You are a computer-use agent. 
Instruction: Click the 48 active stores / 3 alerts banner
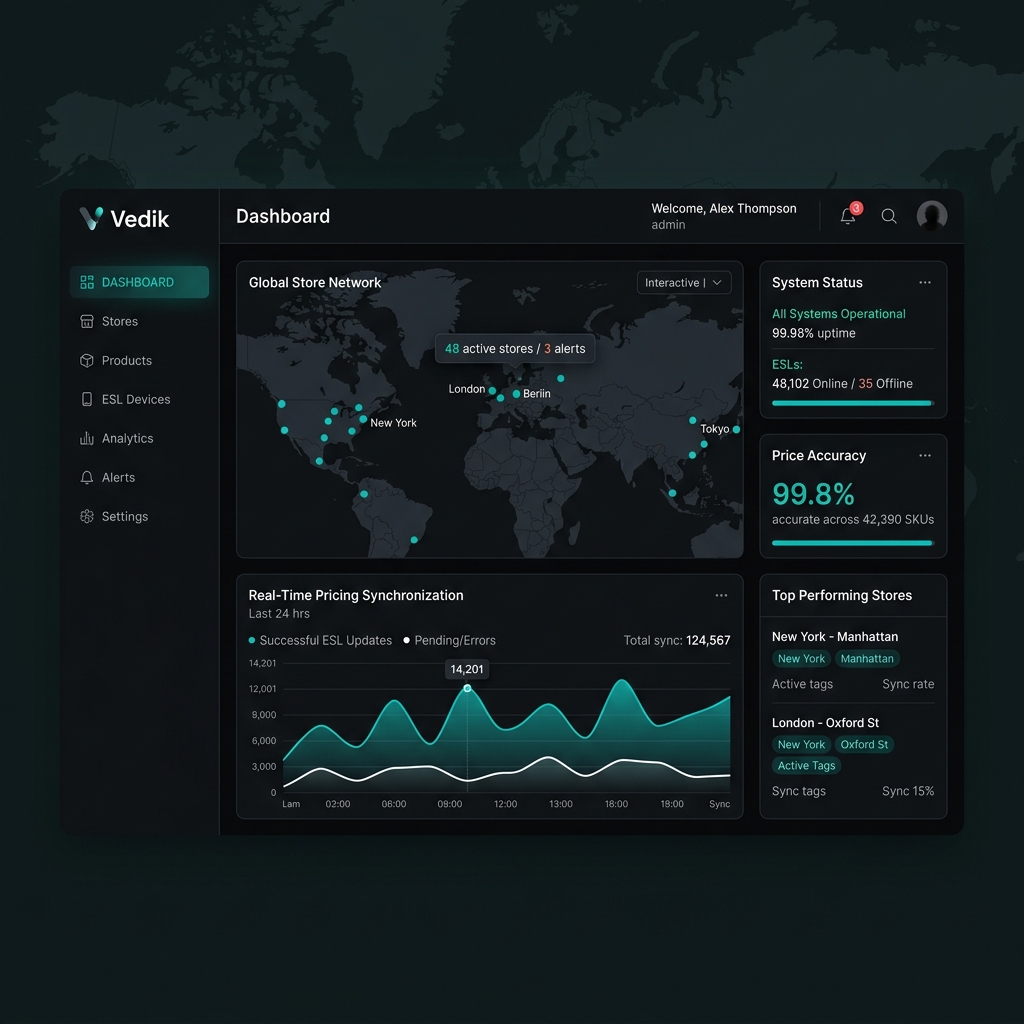click(x=515, y=349)
